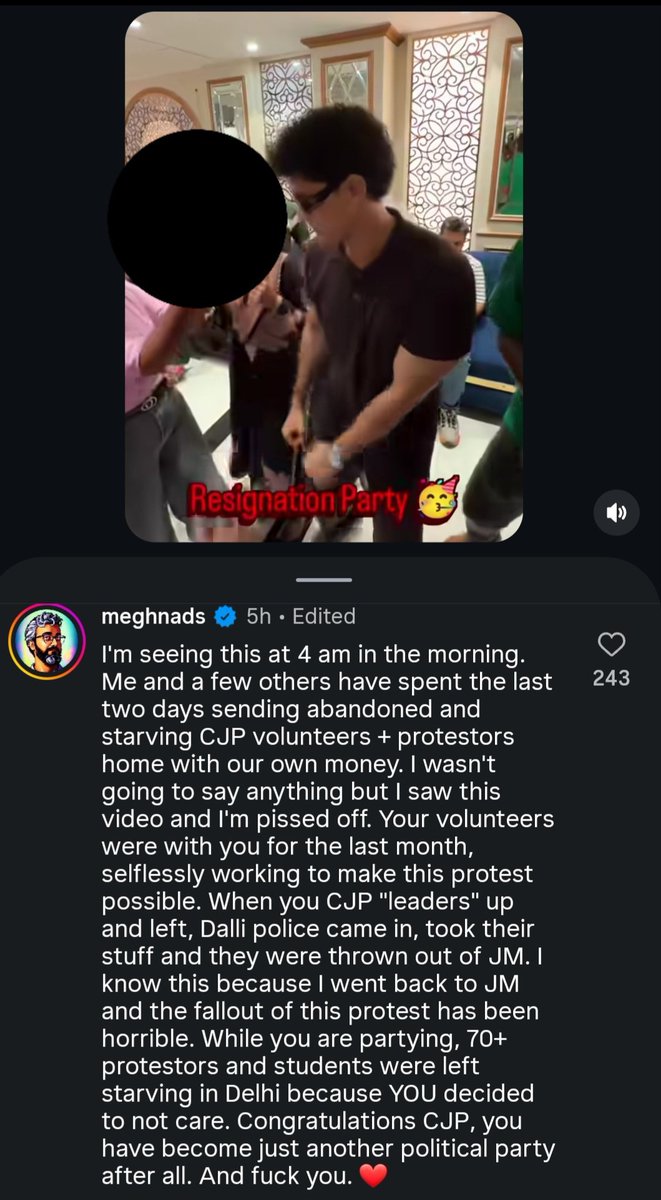Screen dimensions: 661x1200
Task: Tap the dark area left of the video
Action: tap(61, 277)
